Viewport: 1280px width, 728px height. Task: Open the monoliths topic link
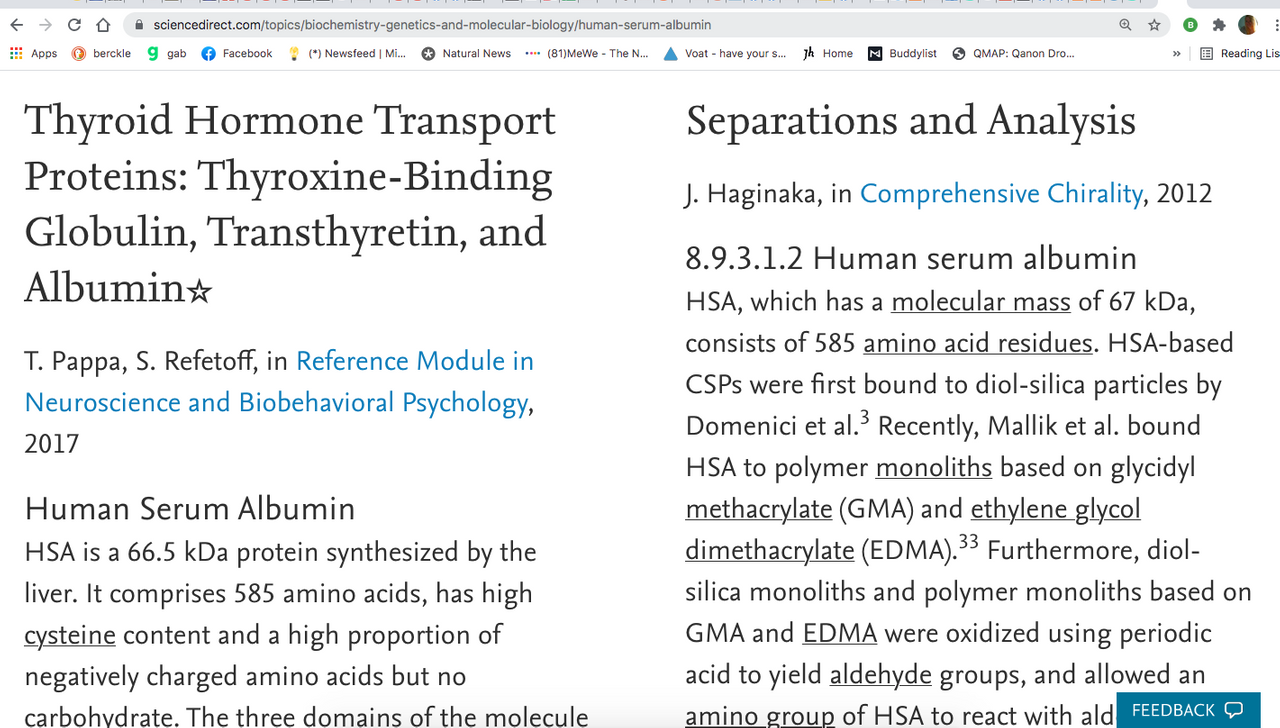[x=934, y=467]
